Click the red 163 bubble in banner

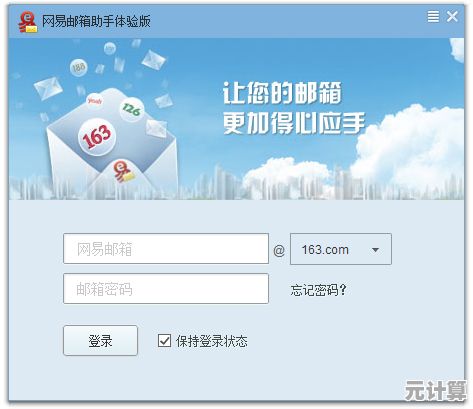[97, 137]
